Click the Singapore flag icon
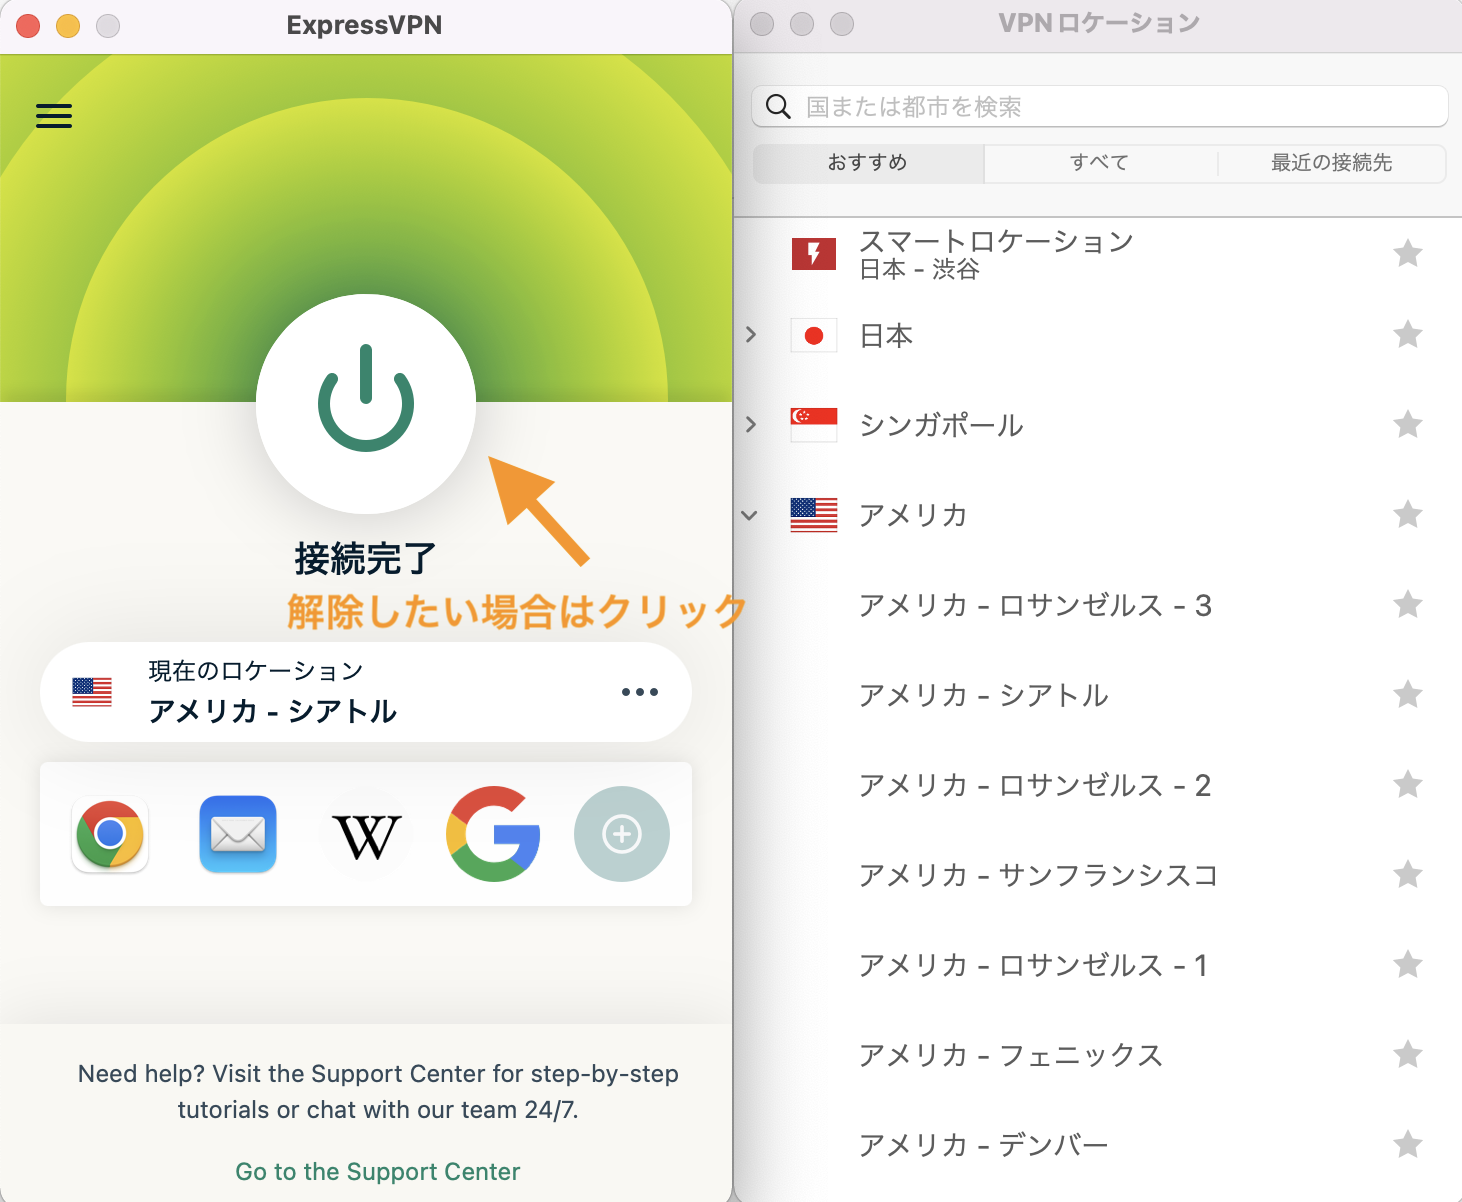Viewport: 1462px width, 1202px height. 814,425
